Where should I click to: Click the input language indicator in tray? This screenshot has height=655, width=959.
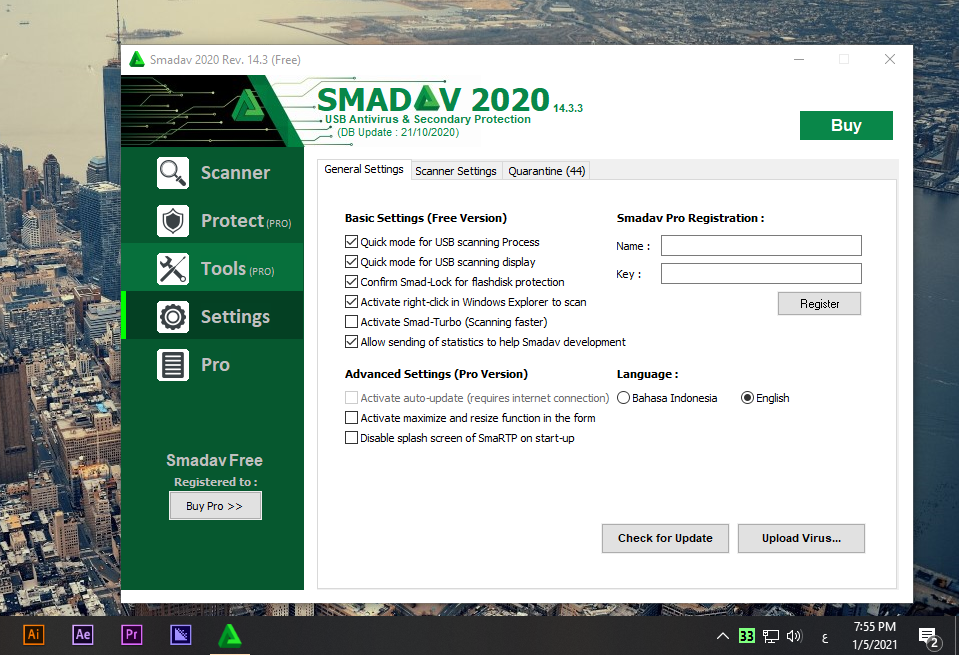pyautogui.click(x=825, y=638)
